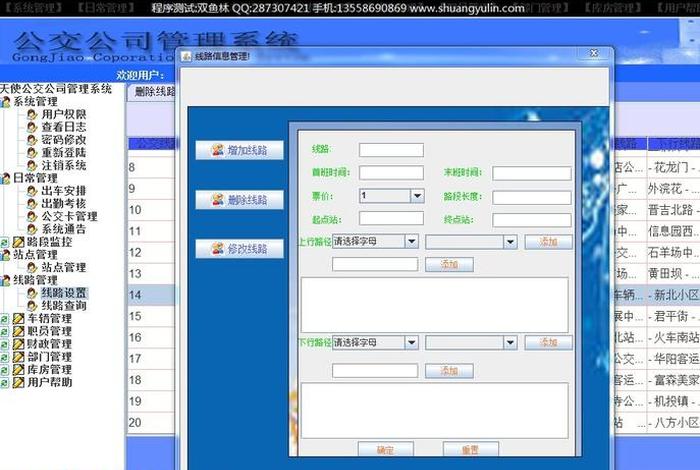
Task: Open the 下行路径 station dropdown
Action: pos(510,343)
